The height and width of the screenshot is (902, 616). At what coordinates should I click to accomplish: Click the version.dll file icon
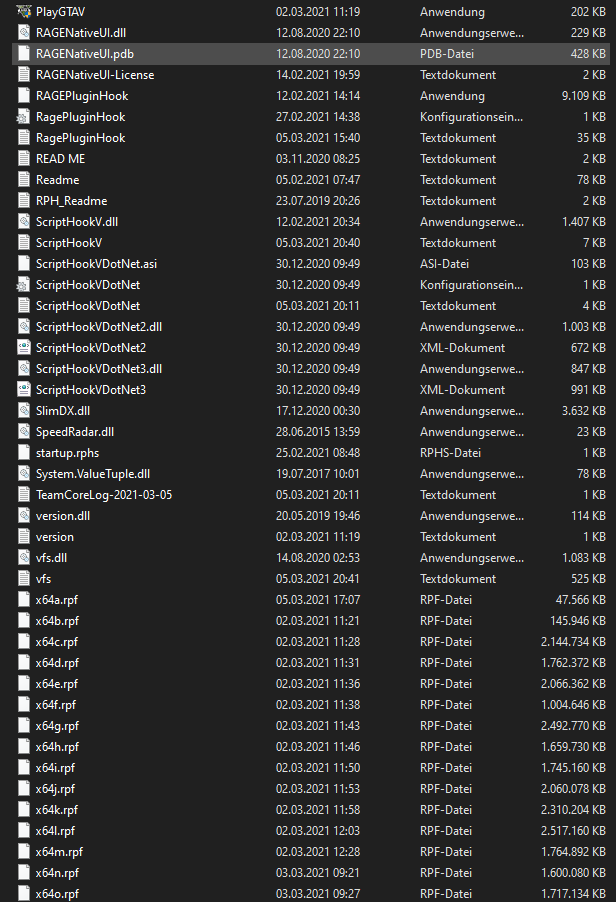[x=24, y=515]
